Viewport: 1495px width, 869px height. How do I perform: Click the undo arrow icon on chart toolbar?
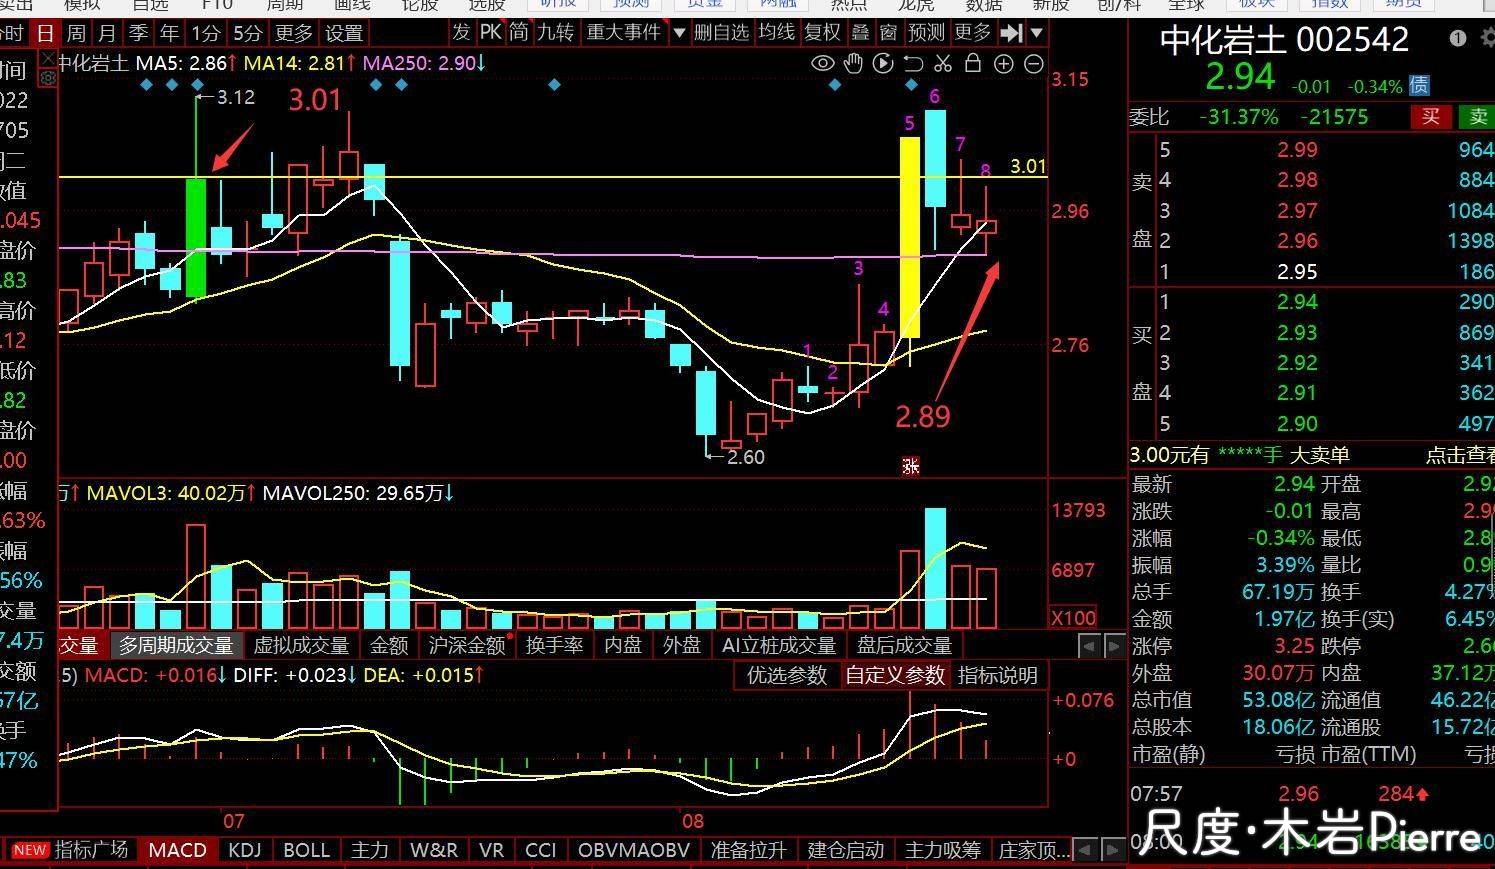tap(913, 64)
